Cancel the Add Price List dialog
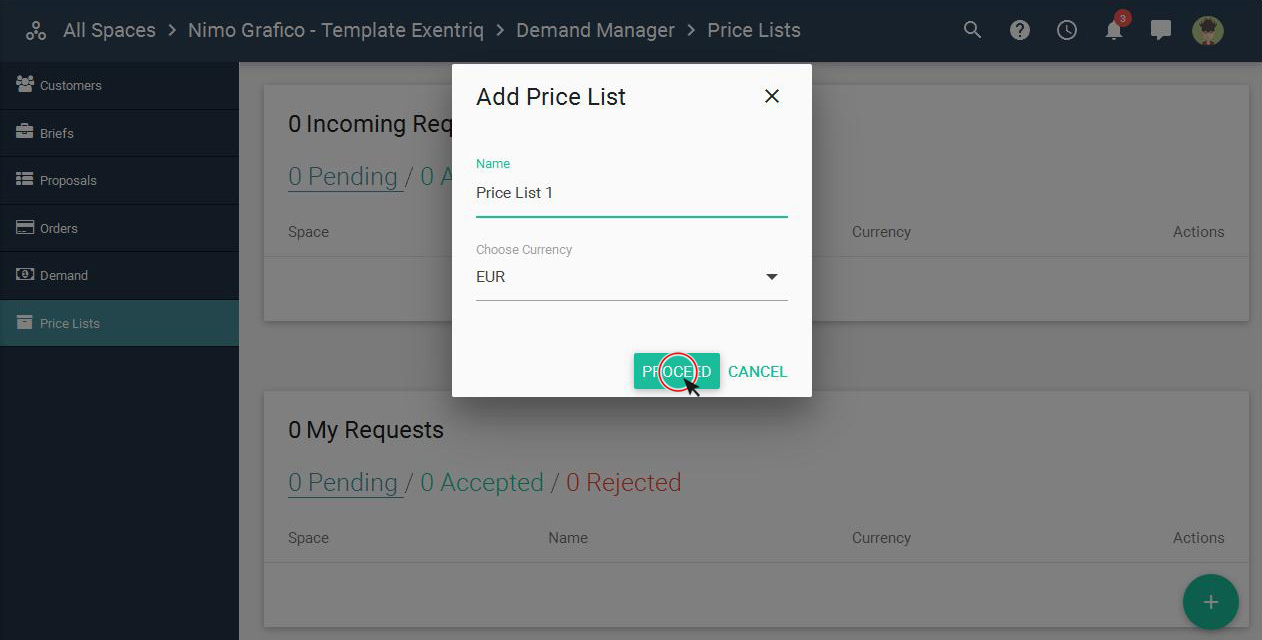1262x640 pixels. [758, 371]
